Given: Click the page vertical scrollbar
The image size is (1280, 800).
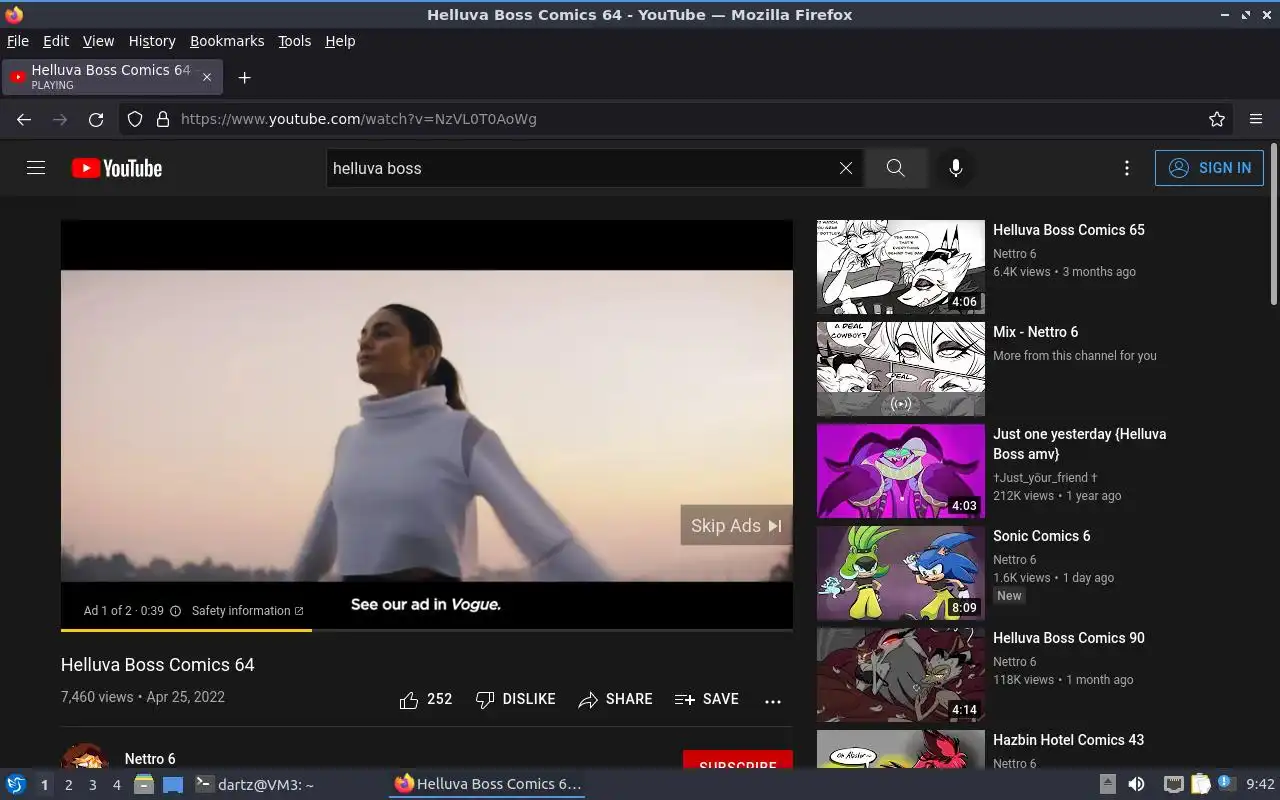Looking at the screenshot, I should pyautogui.click(x=1273, y=225).
